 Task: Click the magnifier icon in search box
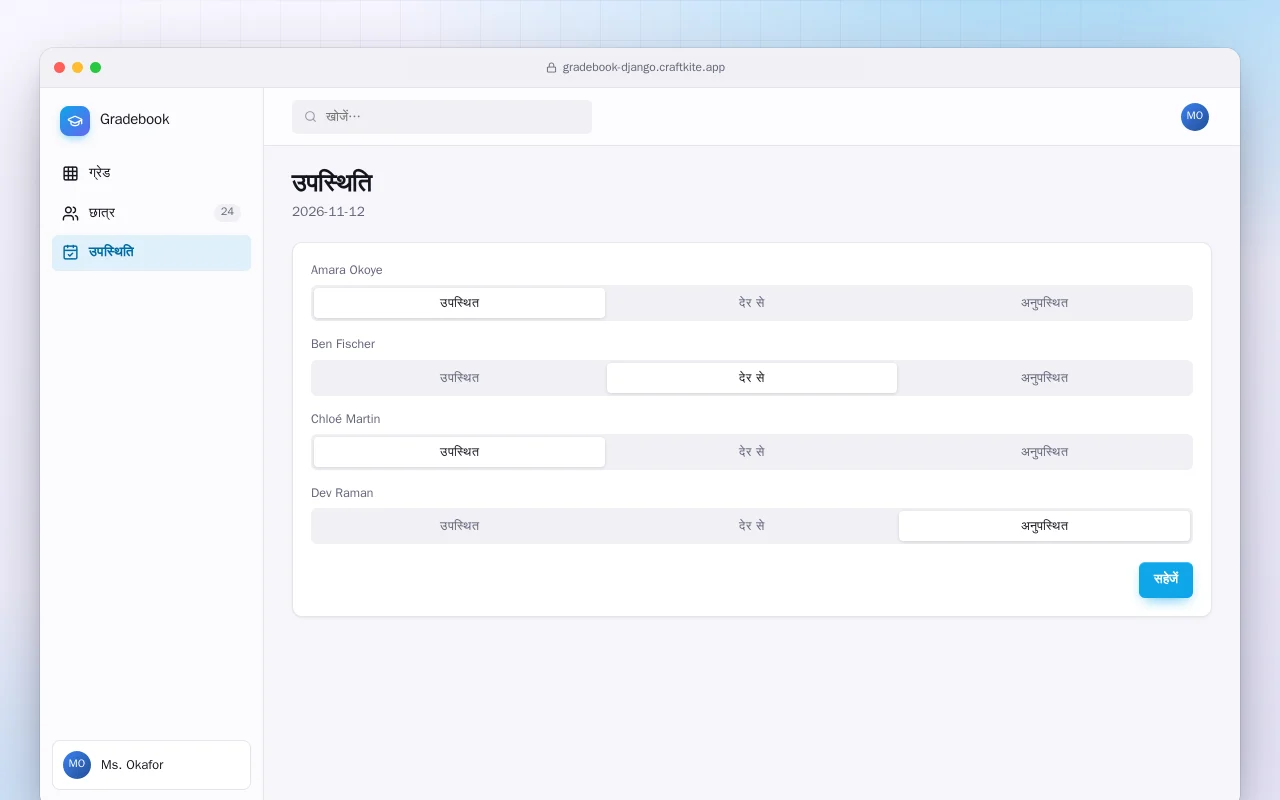[311, 117]
